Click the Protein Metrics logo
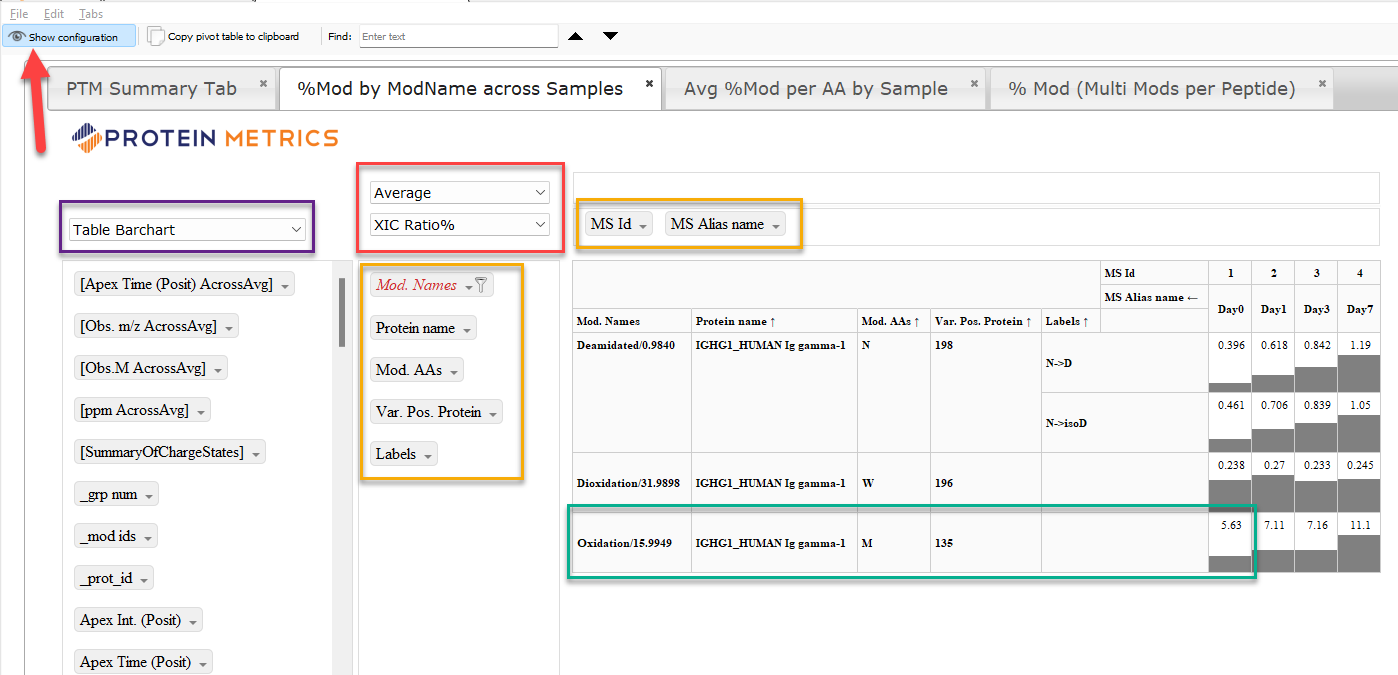Screen dimensions: 1398x675 203,136
